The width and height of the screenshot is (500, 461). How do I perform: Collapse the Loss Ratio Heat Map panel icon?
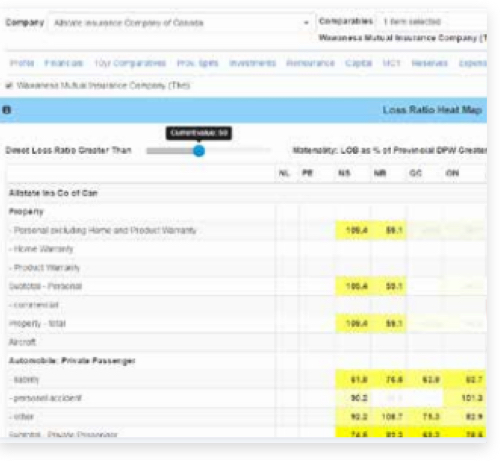coord(7,110)
